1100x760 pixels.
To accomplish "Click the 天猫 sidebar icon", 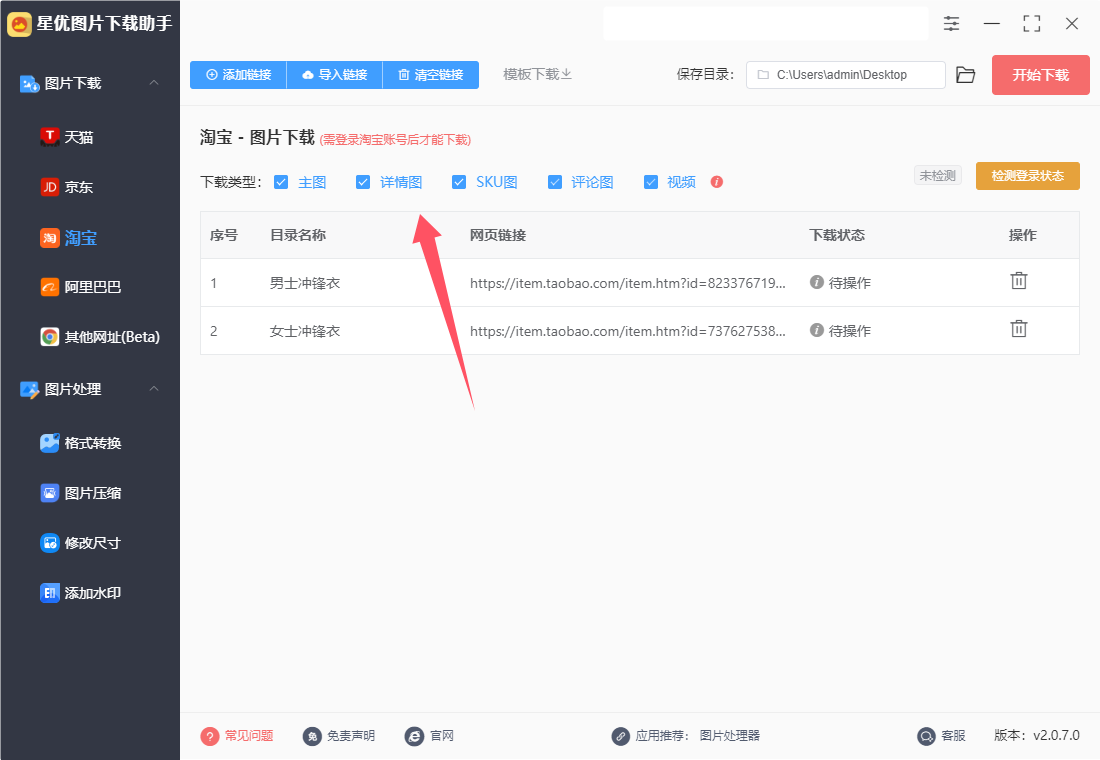I will click(49, 137).
